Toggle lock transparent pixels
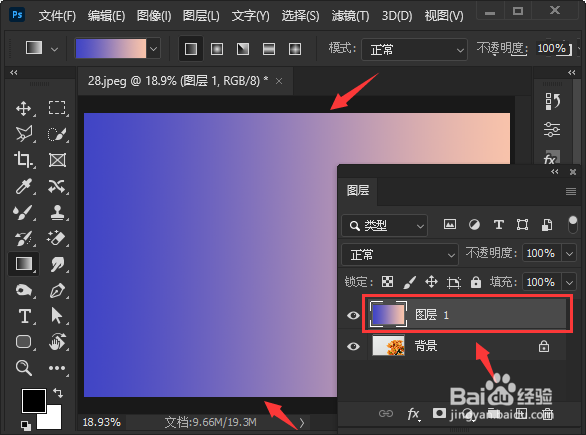586x435 pixels. coord(388,282)
